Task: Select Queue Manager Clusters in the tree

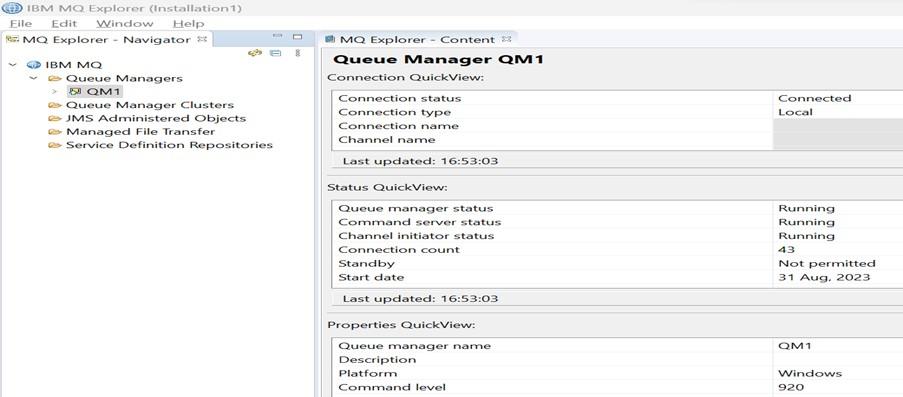Action: [150, 105]
